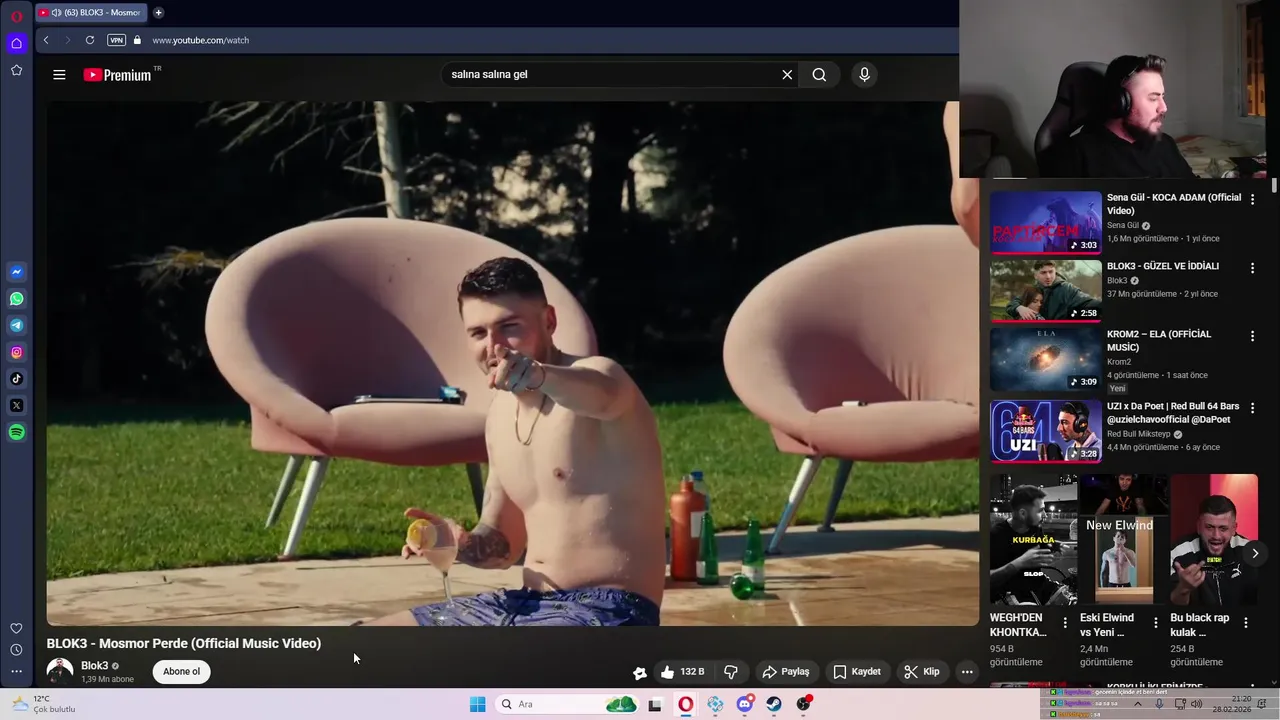Viewport: 1280px width, 720px height.
Task: Select the BLOK3 - Mosmor YouTube tab
Action: pos(90,13)
